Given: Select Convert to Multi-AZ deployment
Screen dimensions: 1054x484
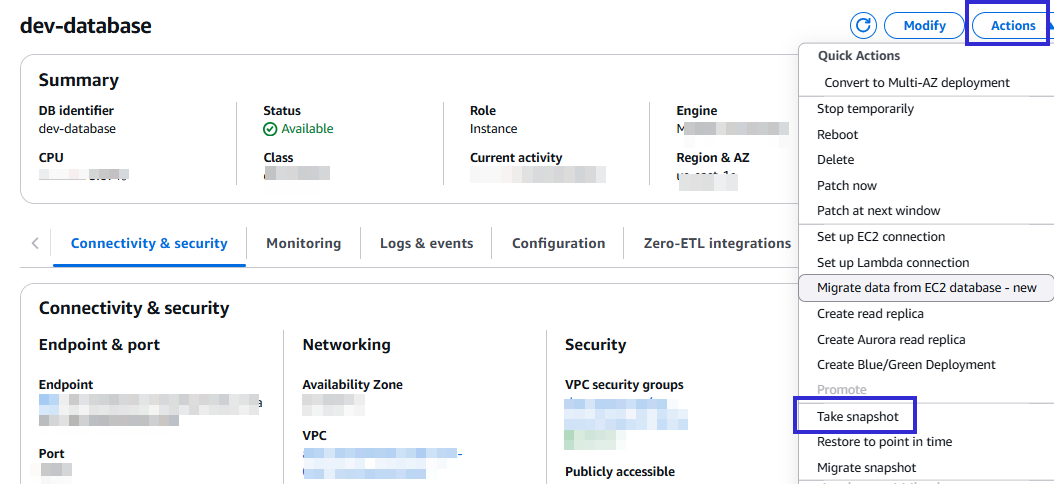Looking at the screenshot, I should tap(917, 83).
